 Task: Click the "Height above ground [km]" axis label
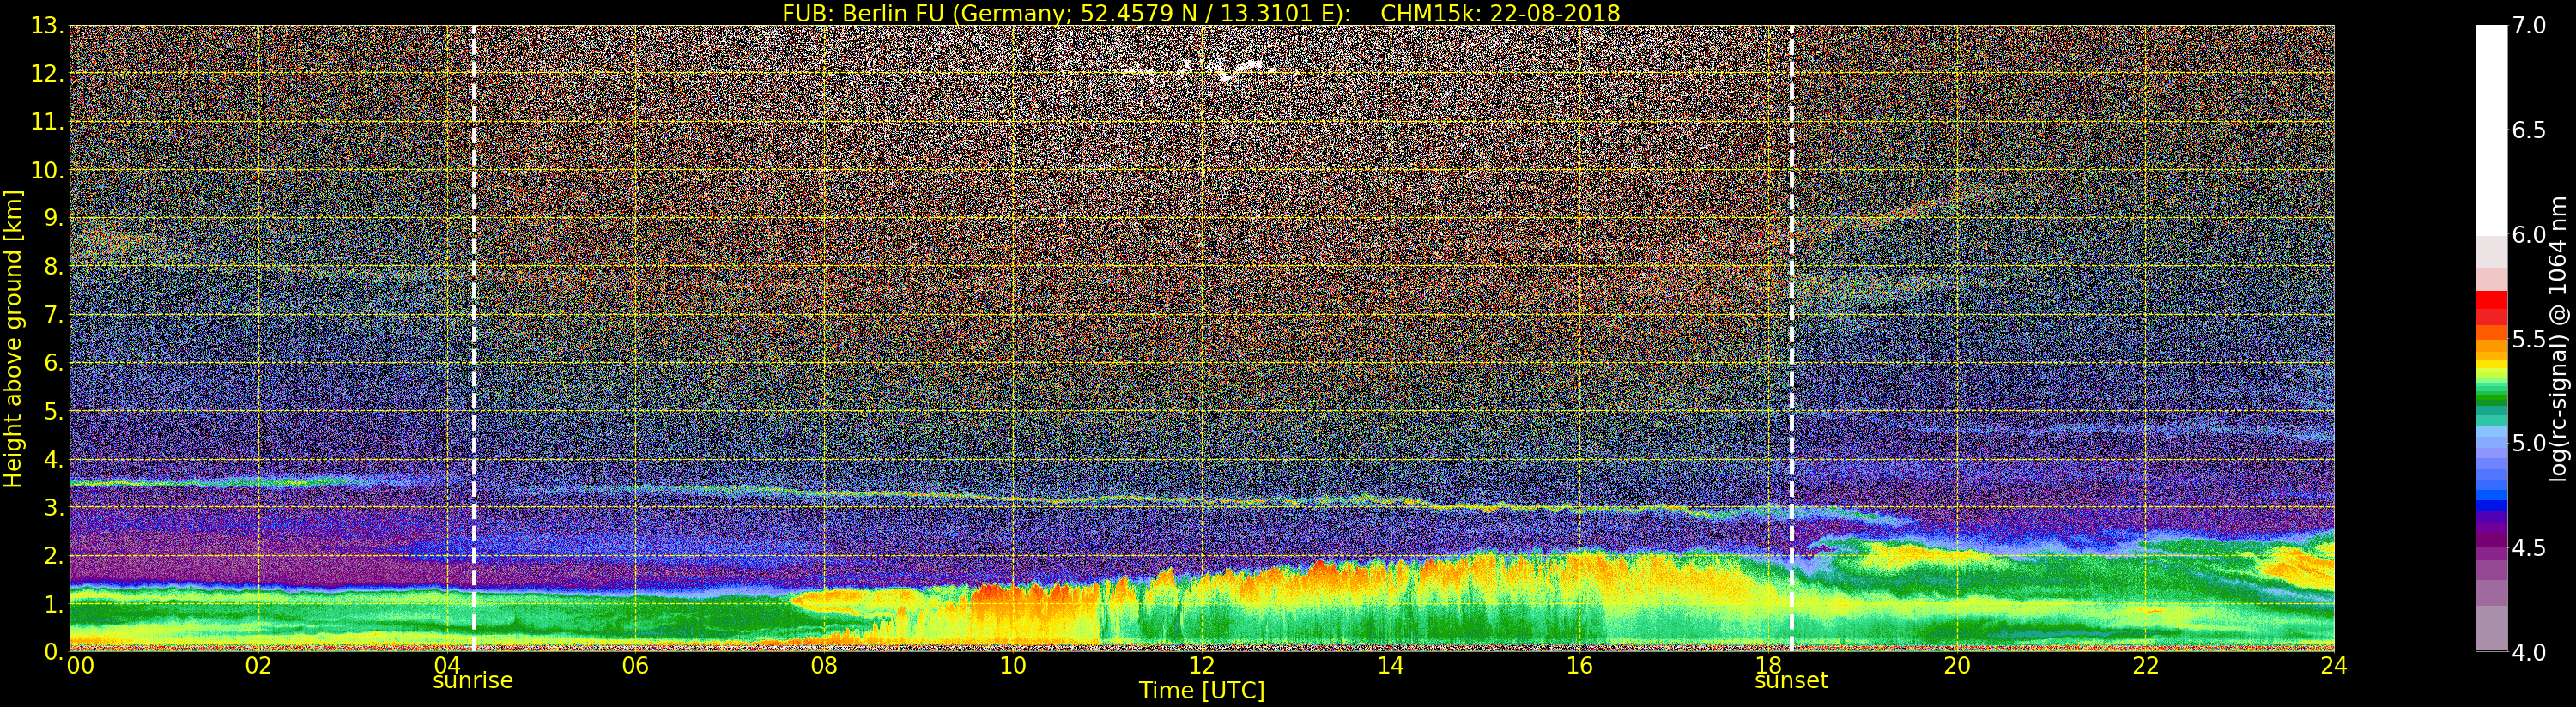point(13,338)
